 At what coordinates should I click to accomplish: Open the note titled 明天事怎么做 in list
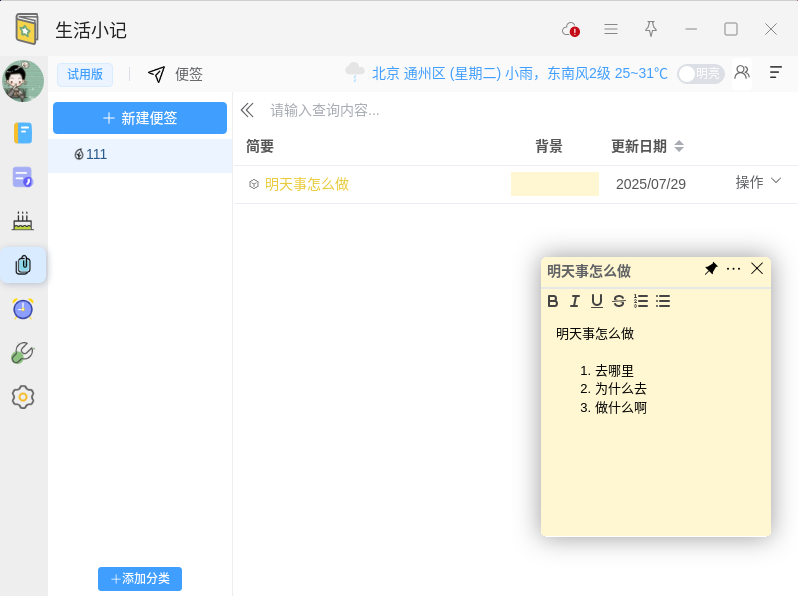tap(306, 184)
